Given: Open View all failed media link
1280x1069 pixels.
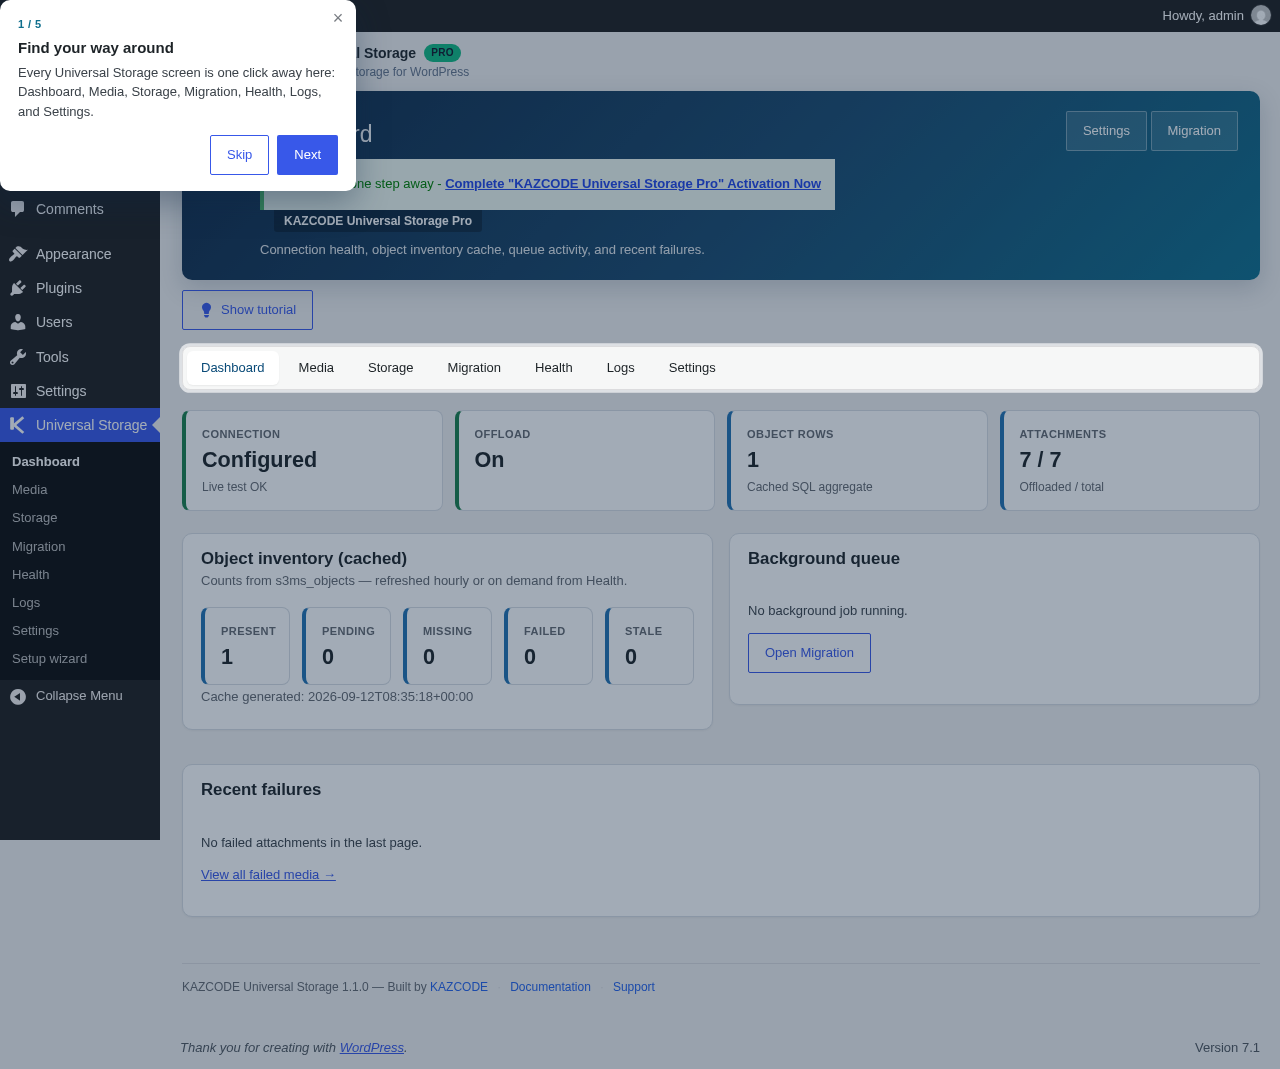Looking at the screenshot, I should click(x=268, y=875).
